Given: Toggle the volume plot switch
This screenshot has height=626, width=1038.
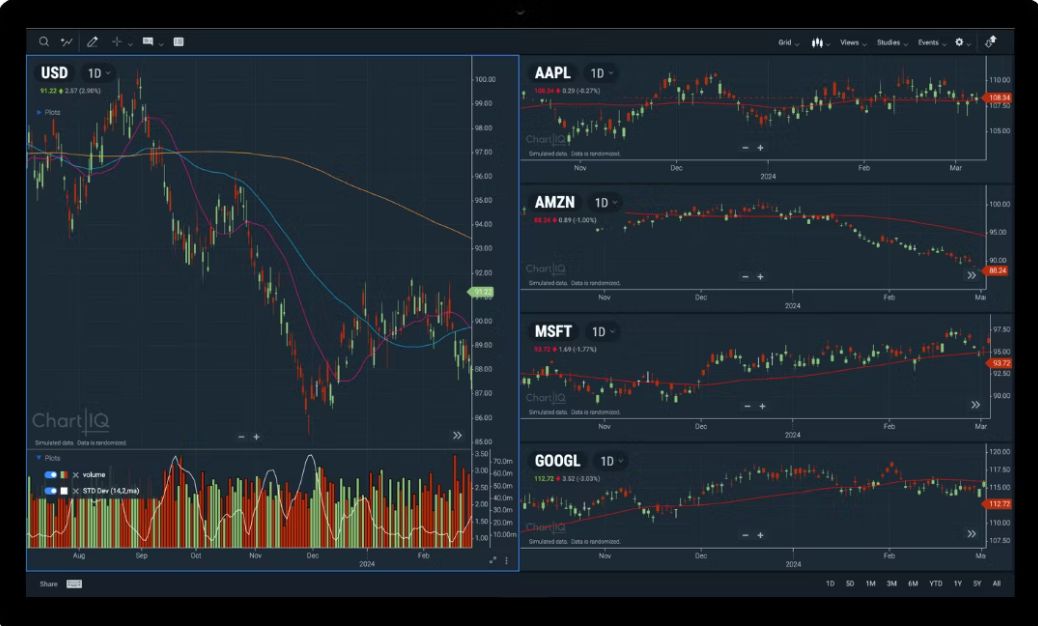Looking at the screenshot, I should coord(50,474).
